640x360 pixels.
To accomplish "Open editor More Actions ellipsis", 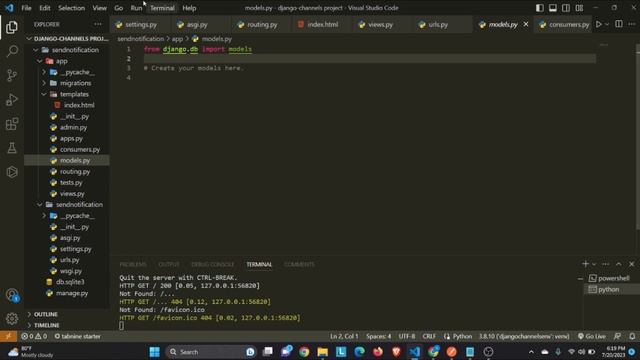I will tap(631, 24).
